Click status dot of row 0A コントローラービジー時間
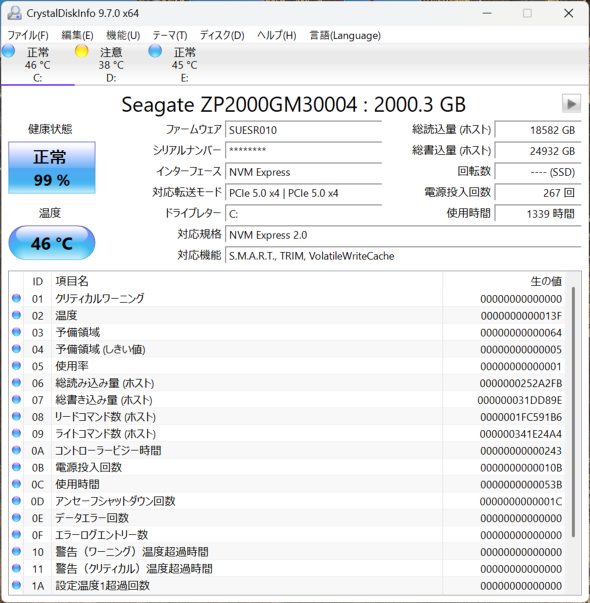The width and height of the screenshot is (590, 603). [x=16, y=450]
